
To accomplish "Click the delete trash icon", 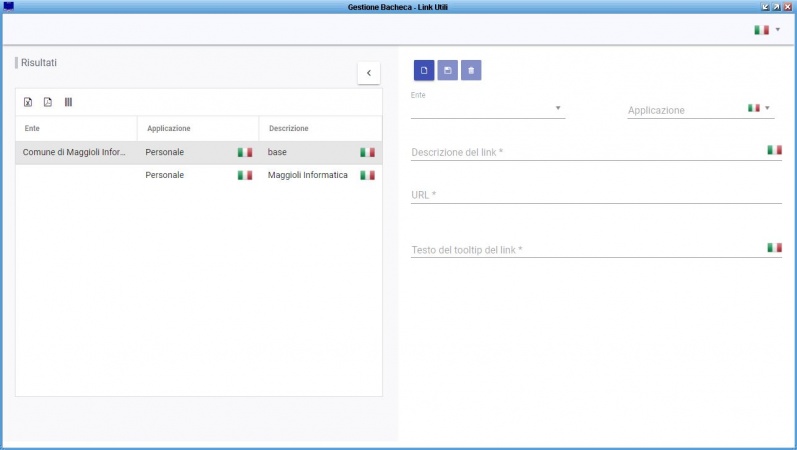I will pos(471,71).
